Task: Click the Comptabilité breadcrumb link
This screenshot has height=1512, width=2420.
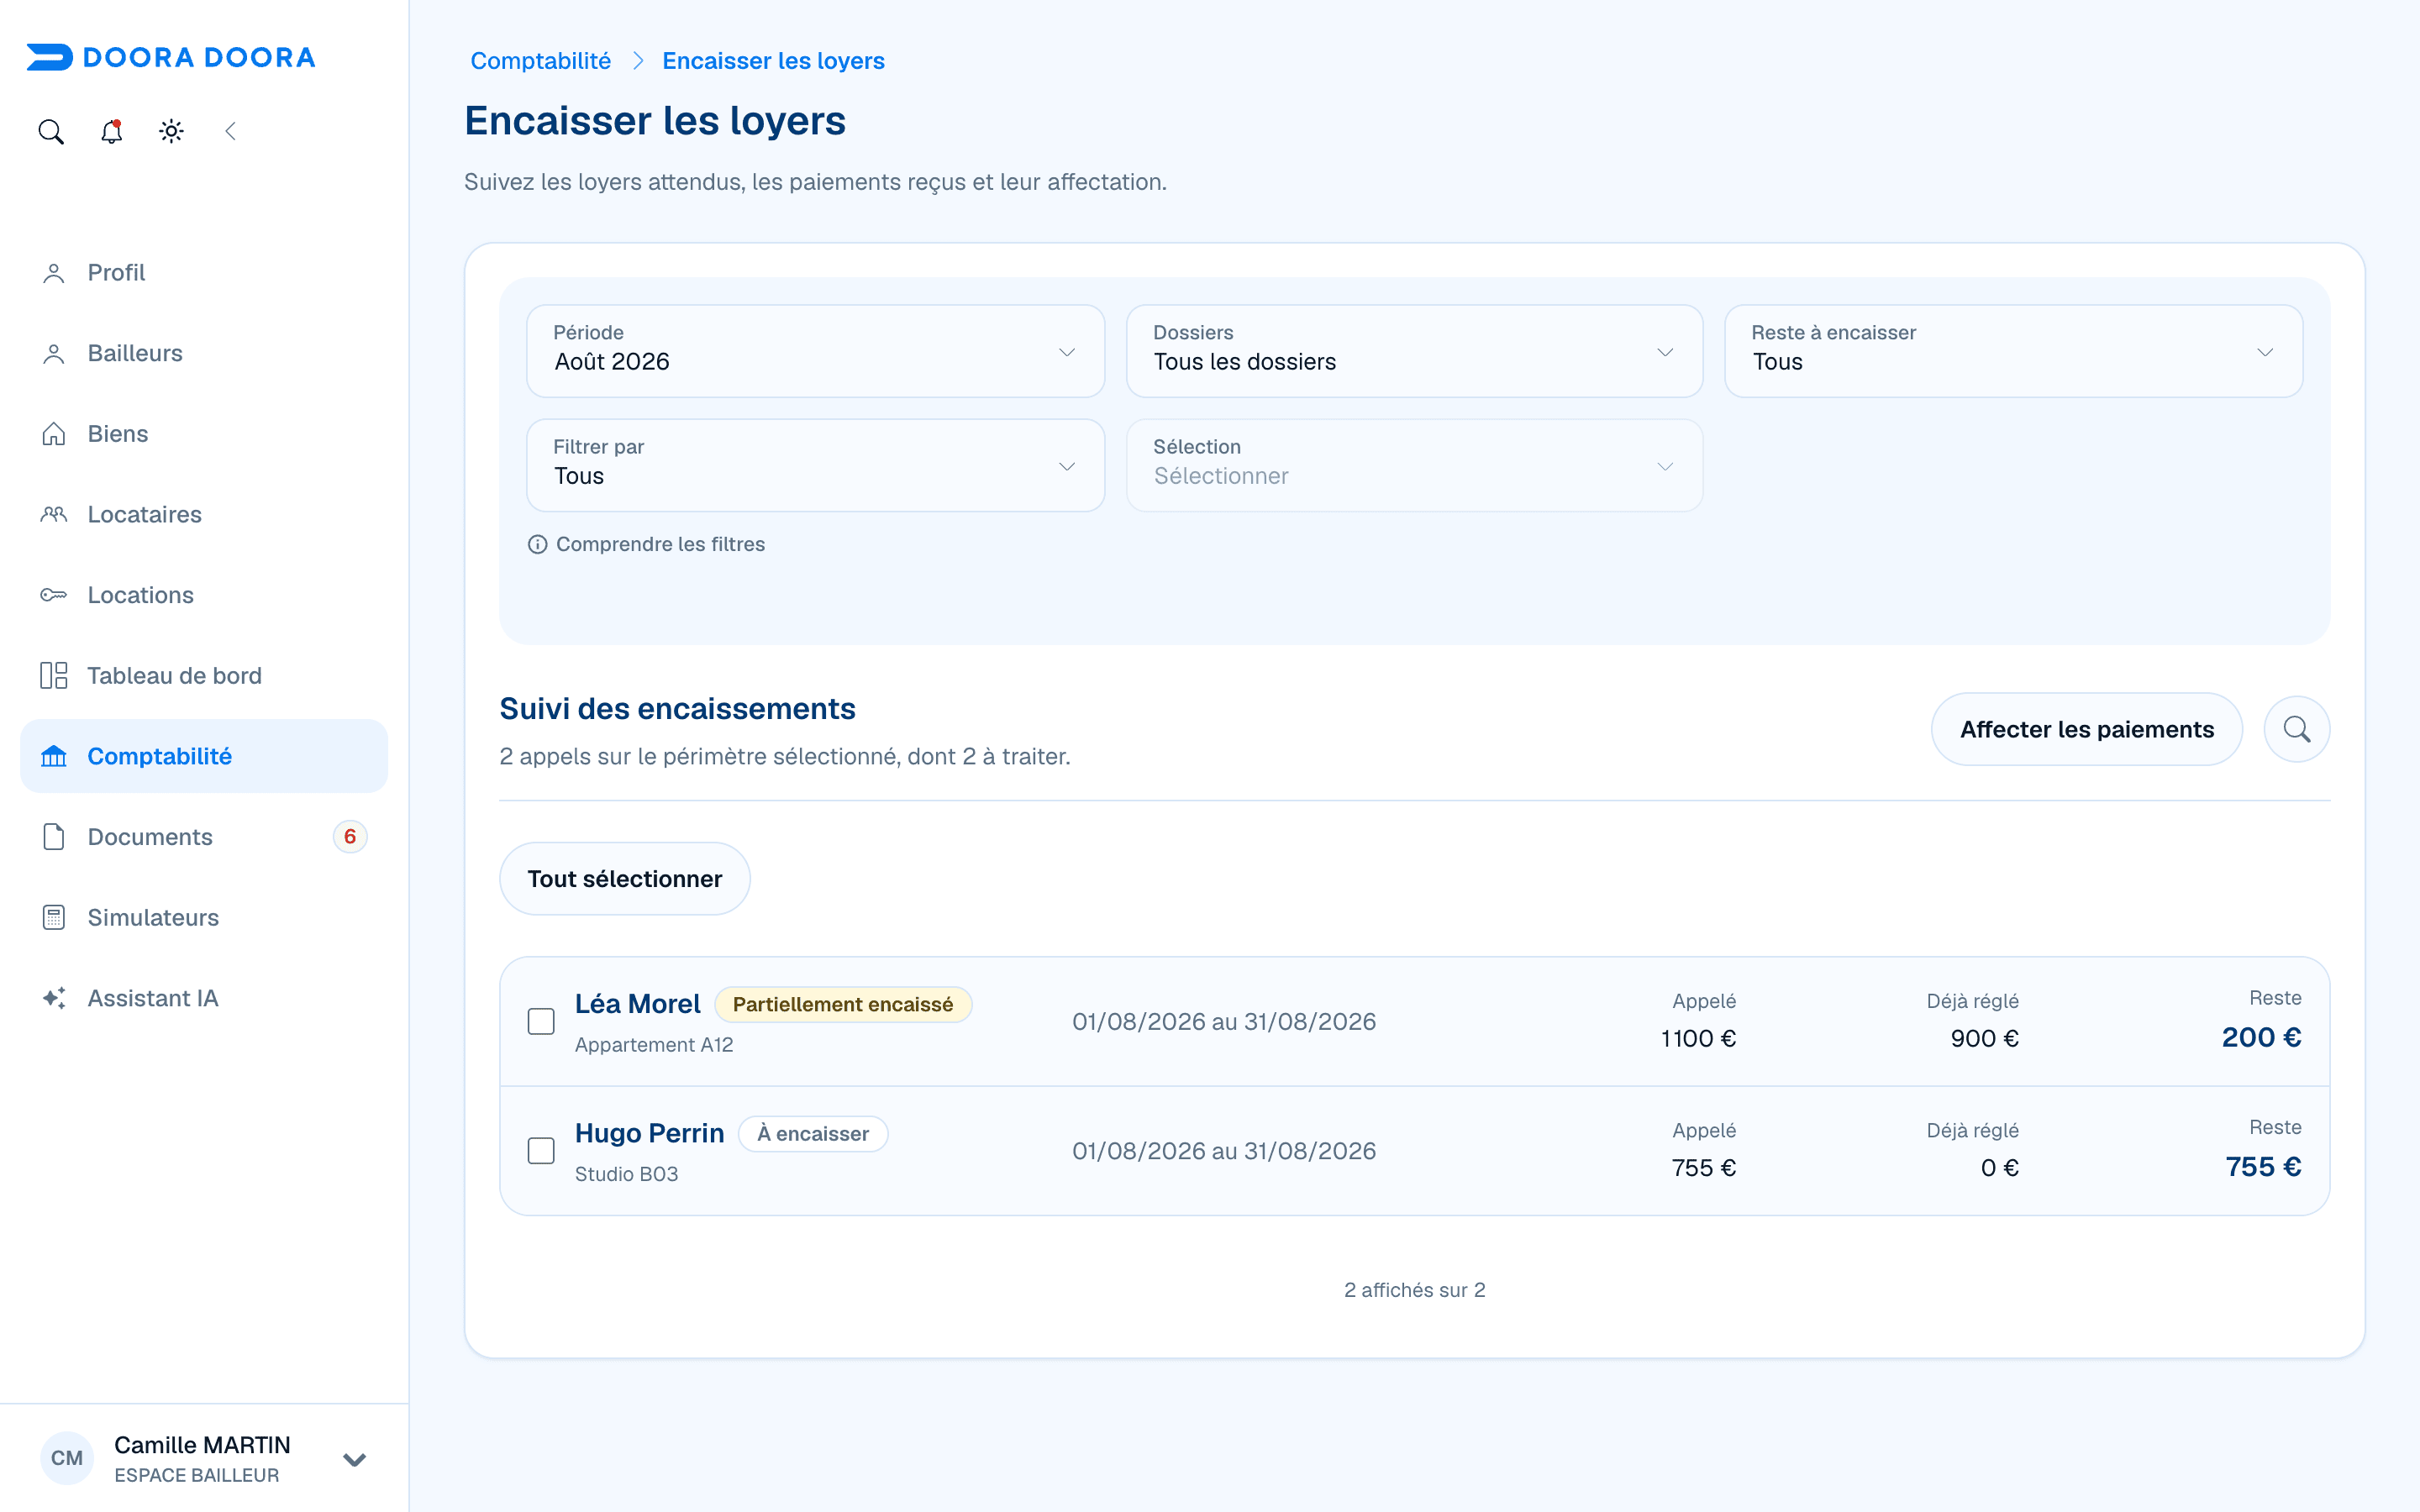Action: tap(540, 61)
